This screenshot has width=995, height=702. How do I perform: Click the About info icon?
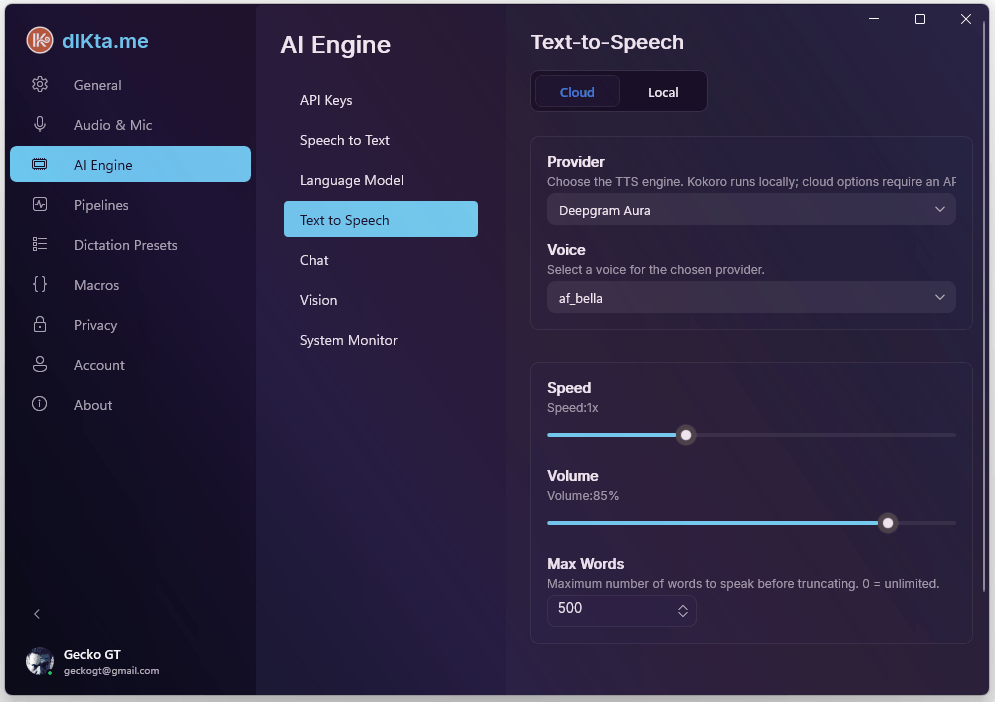click(39, 404)
